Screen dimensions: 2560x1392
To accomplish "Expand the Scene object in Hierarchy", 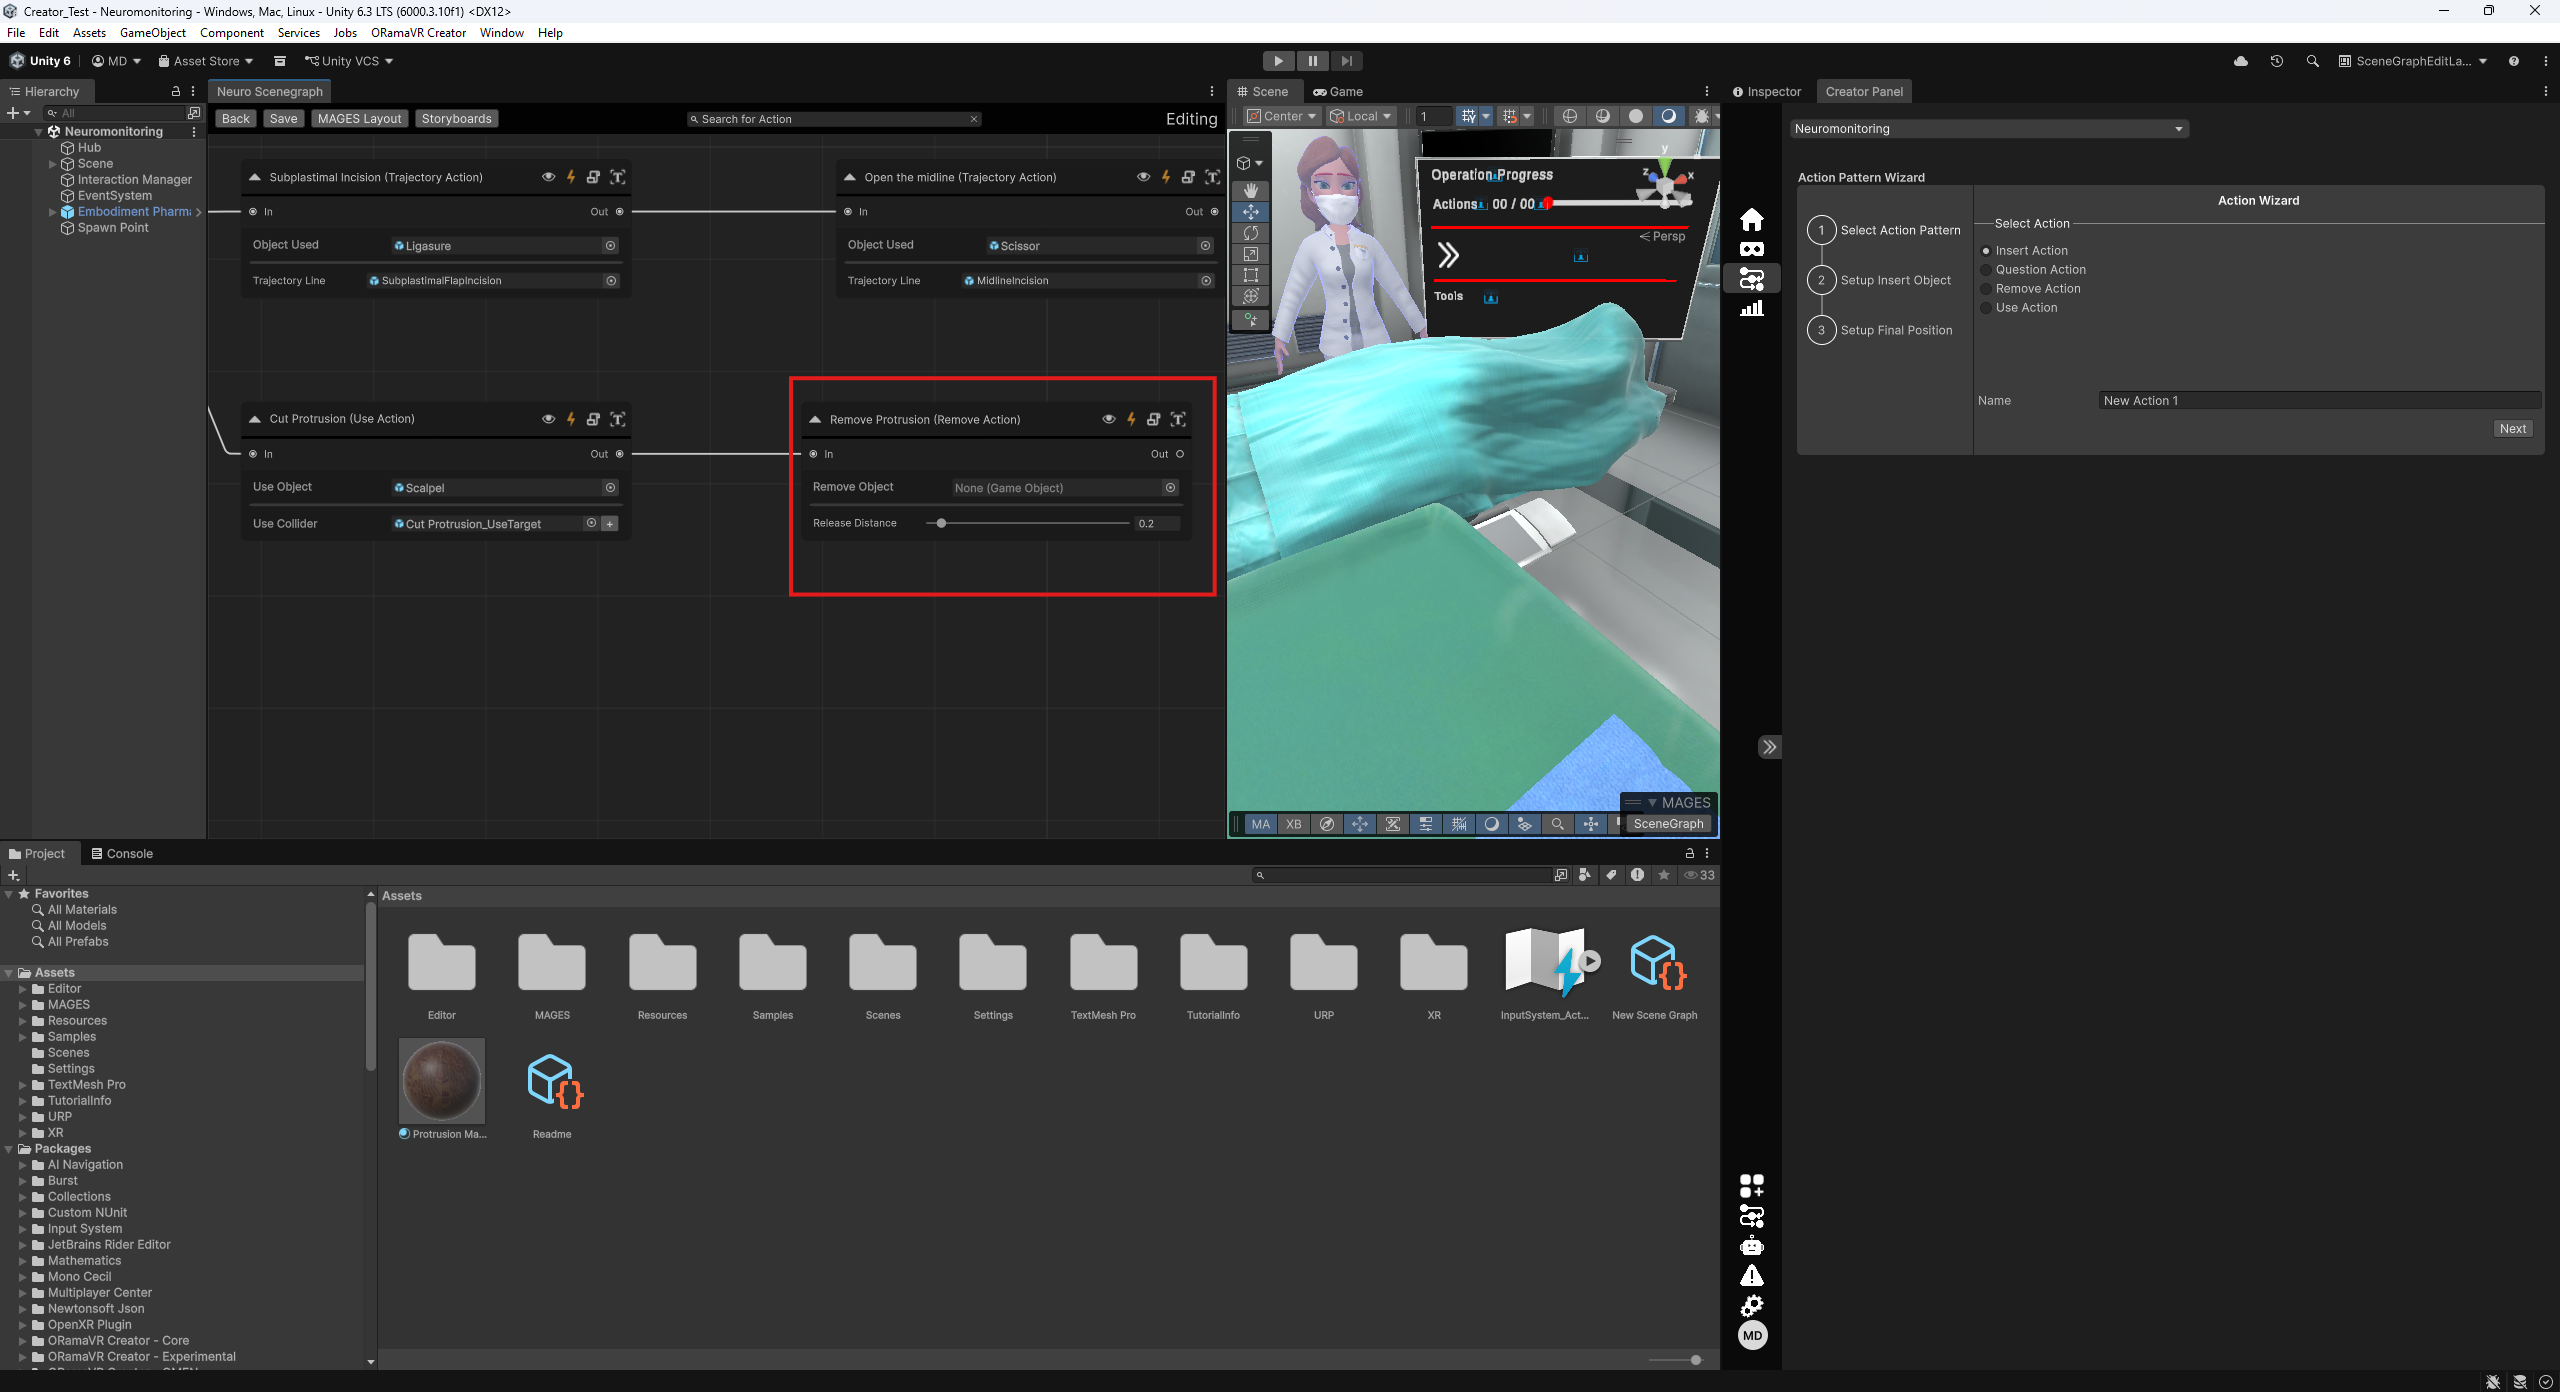I will coord(53,164).
